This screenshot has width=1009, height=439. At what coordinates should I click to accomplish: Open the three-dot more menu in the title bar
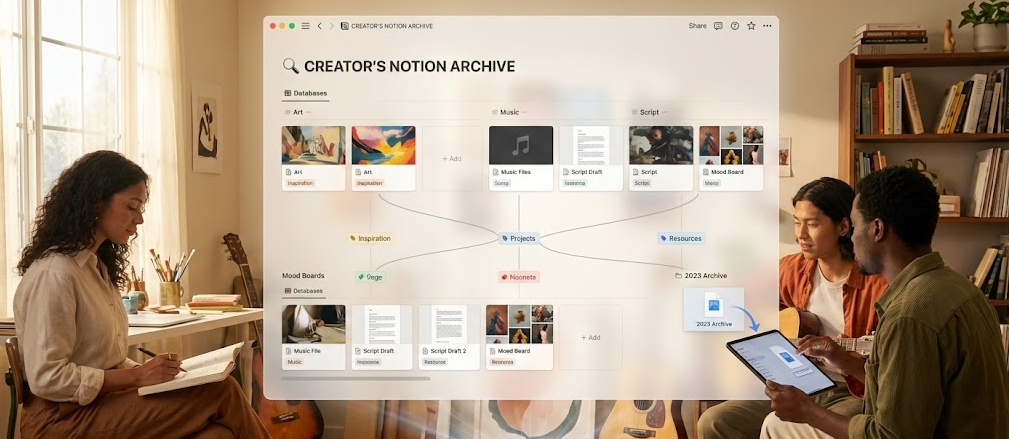point(767,26)
